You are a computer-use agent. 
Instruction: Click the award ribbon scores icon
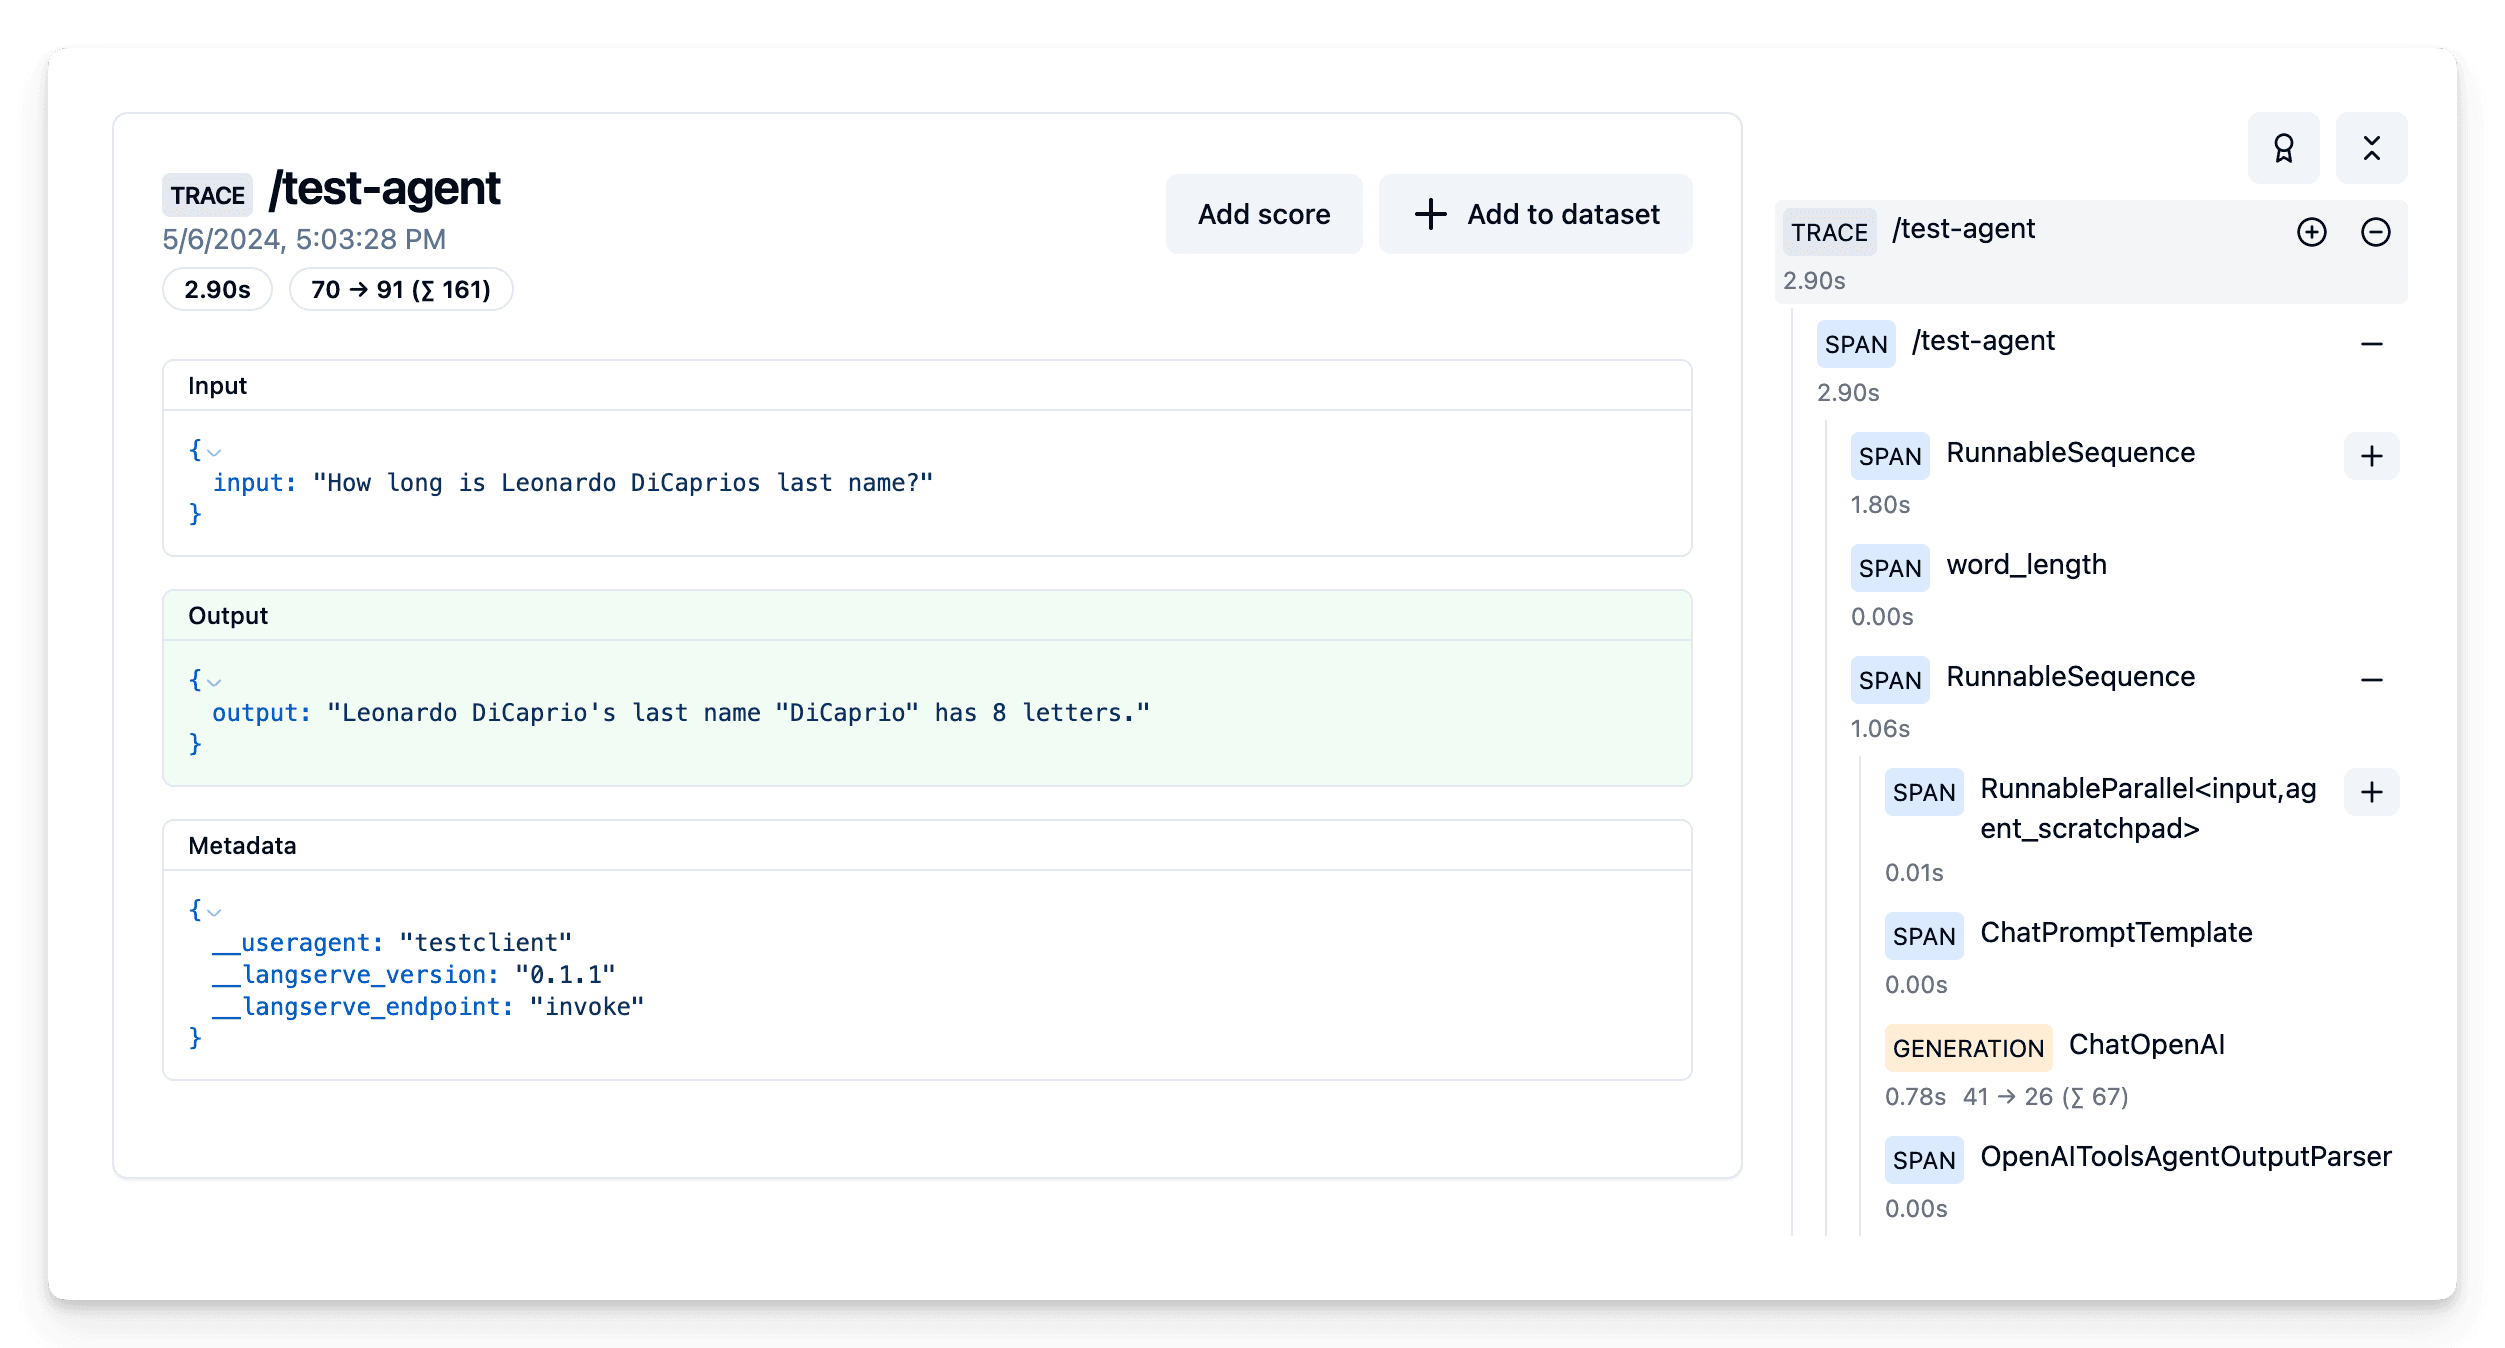[x=2283, y=148]
